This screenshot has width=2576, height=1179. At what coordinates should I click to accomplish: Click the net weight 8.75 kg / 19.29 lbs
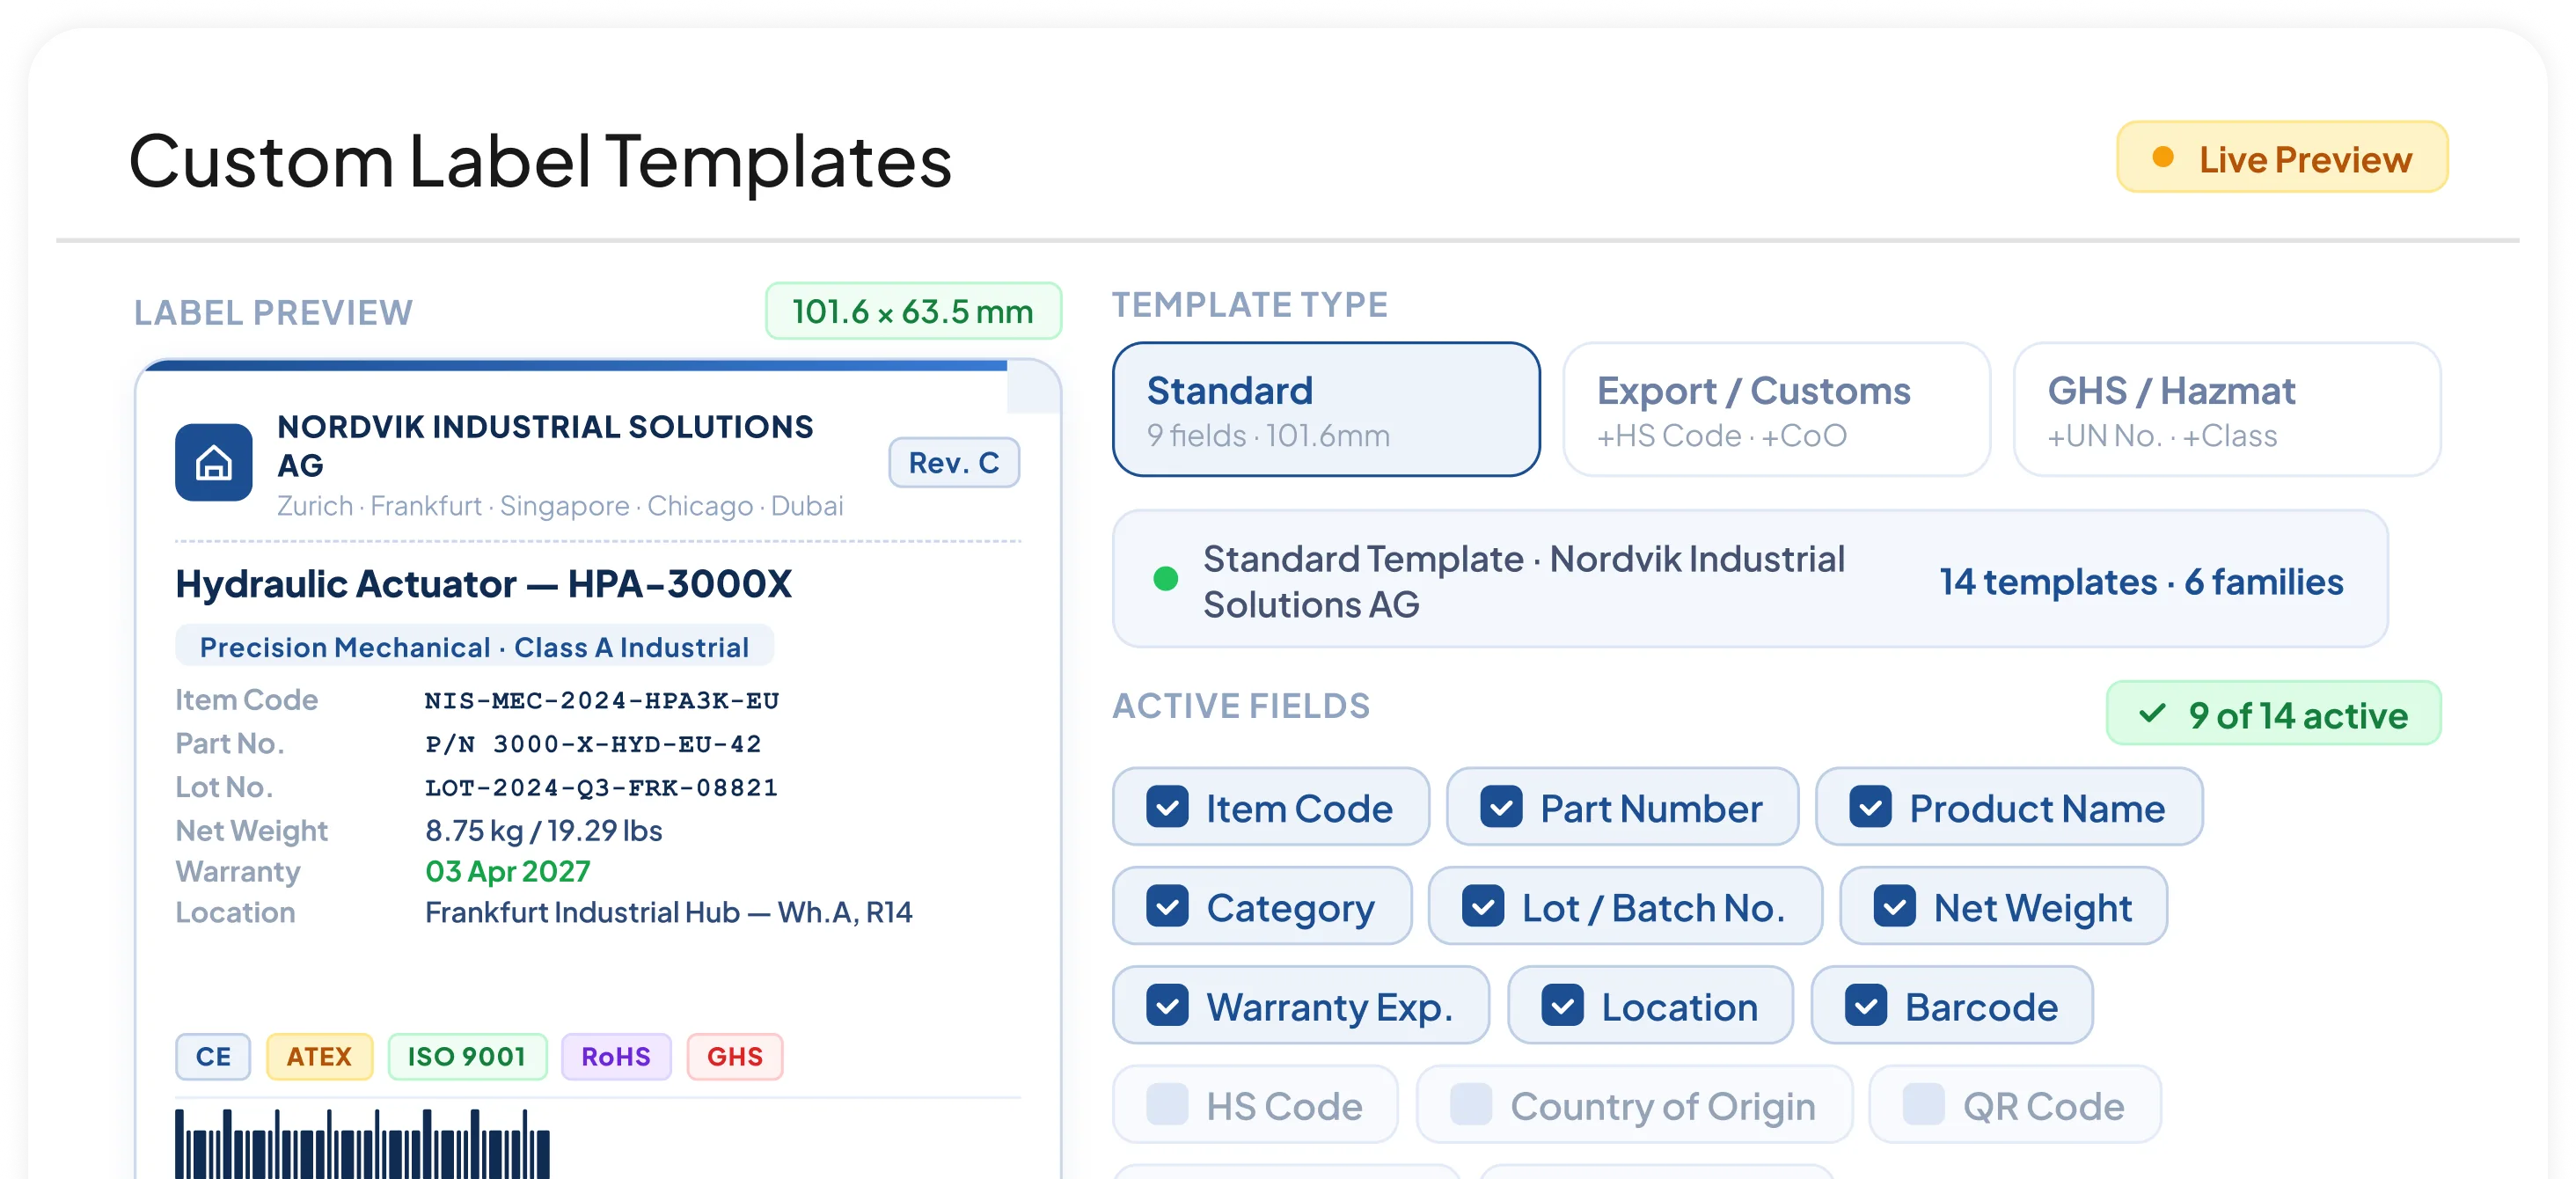[x=544, y=830]
